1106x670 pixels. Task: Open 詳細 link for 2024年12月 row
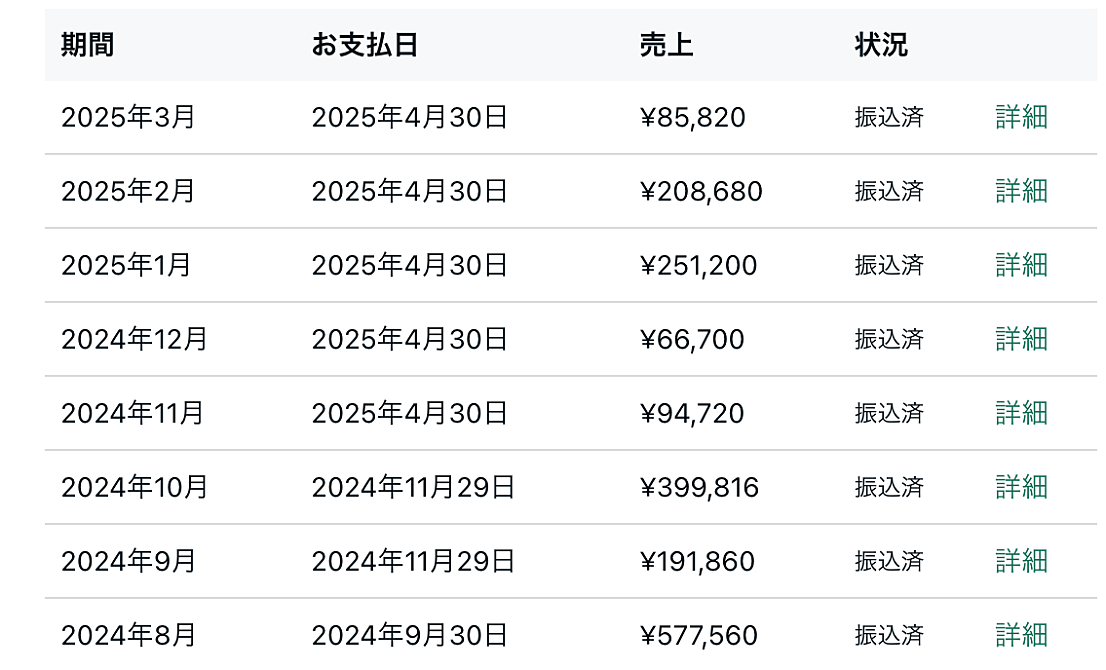point(1021,339)
